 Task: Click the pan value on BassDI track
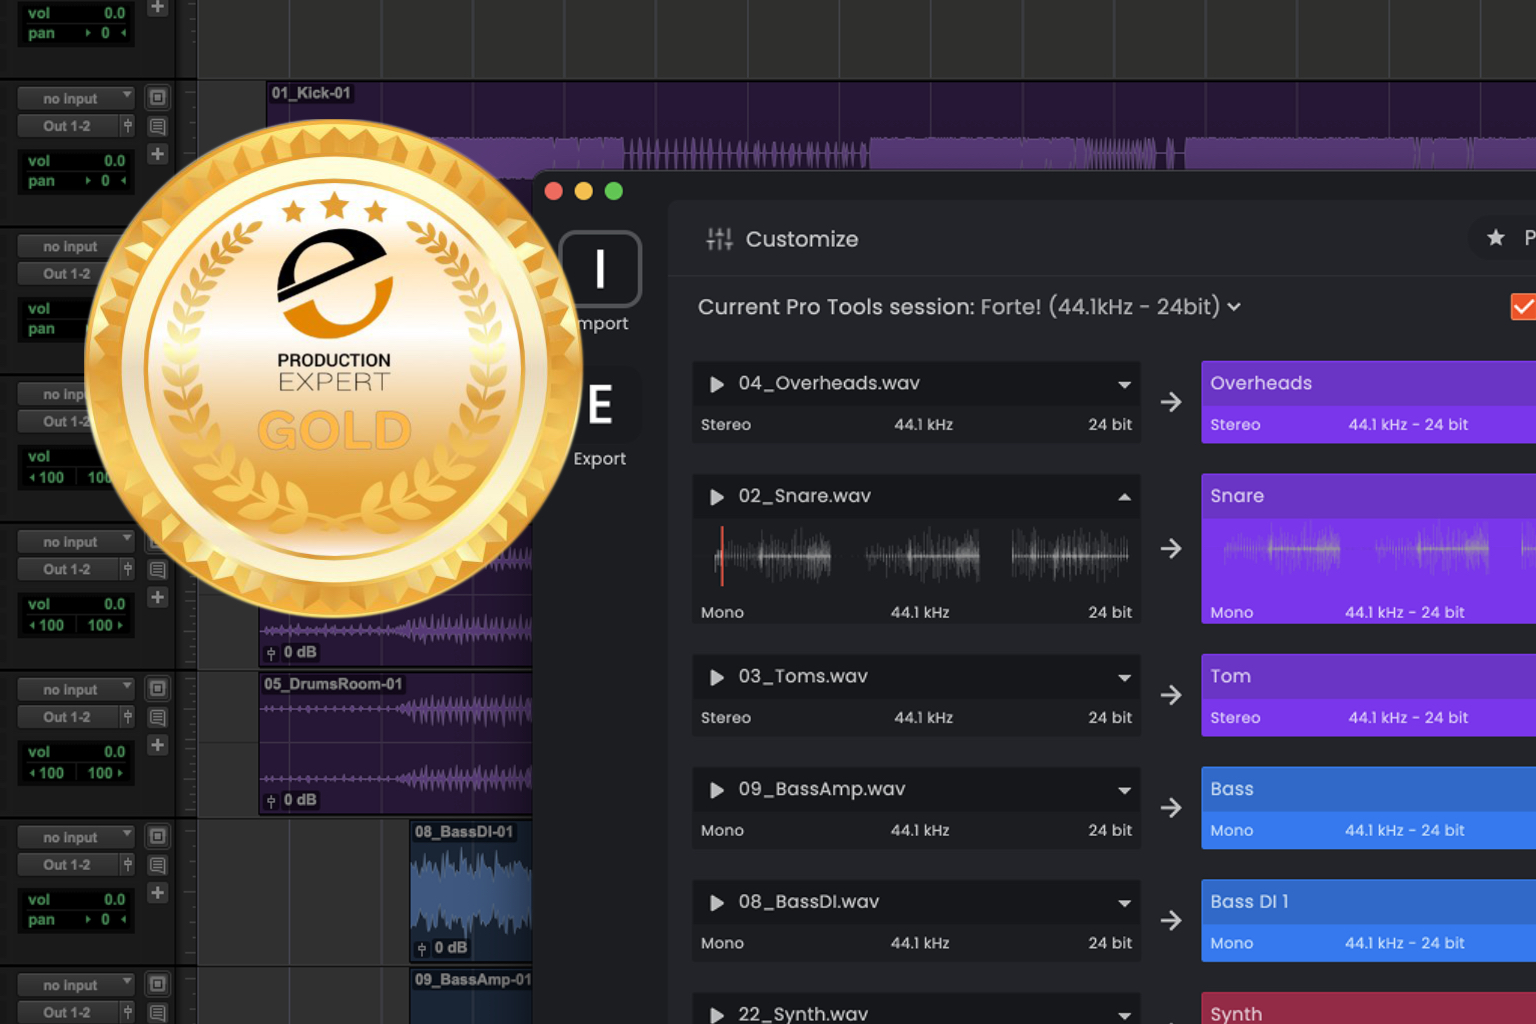point(105,919)
